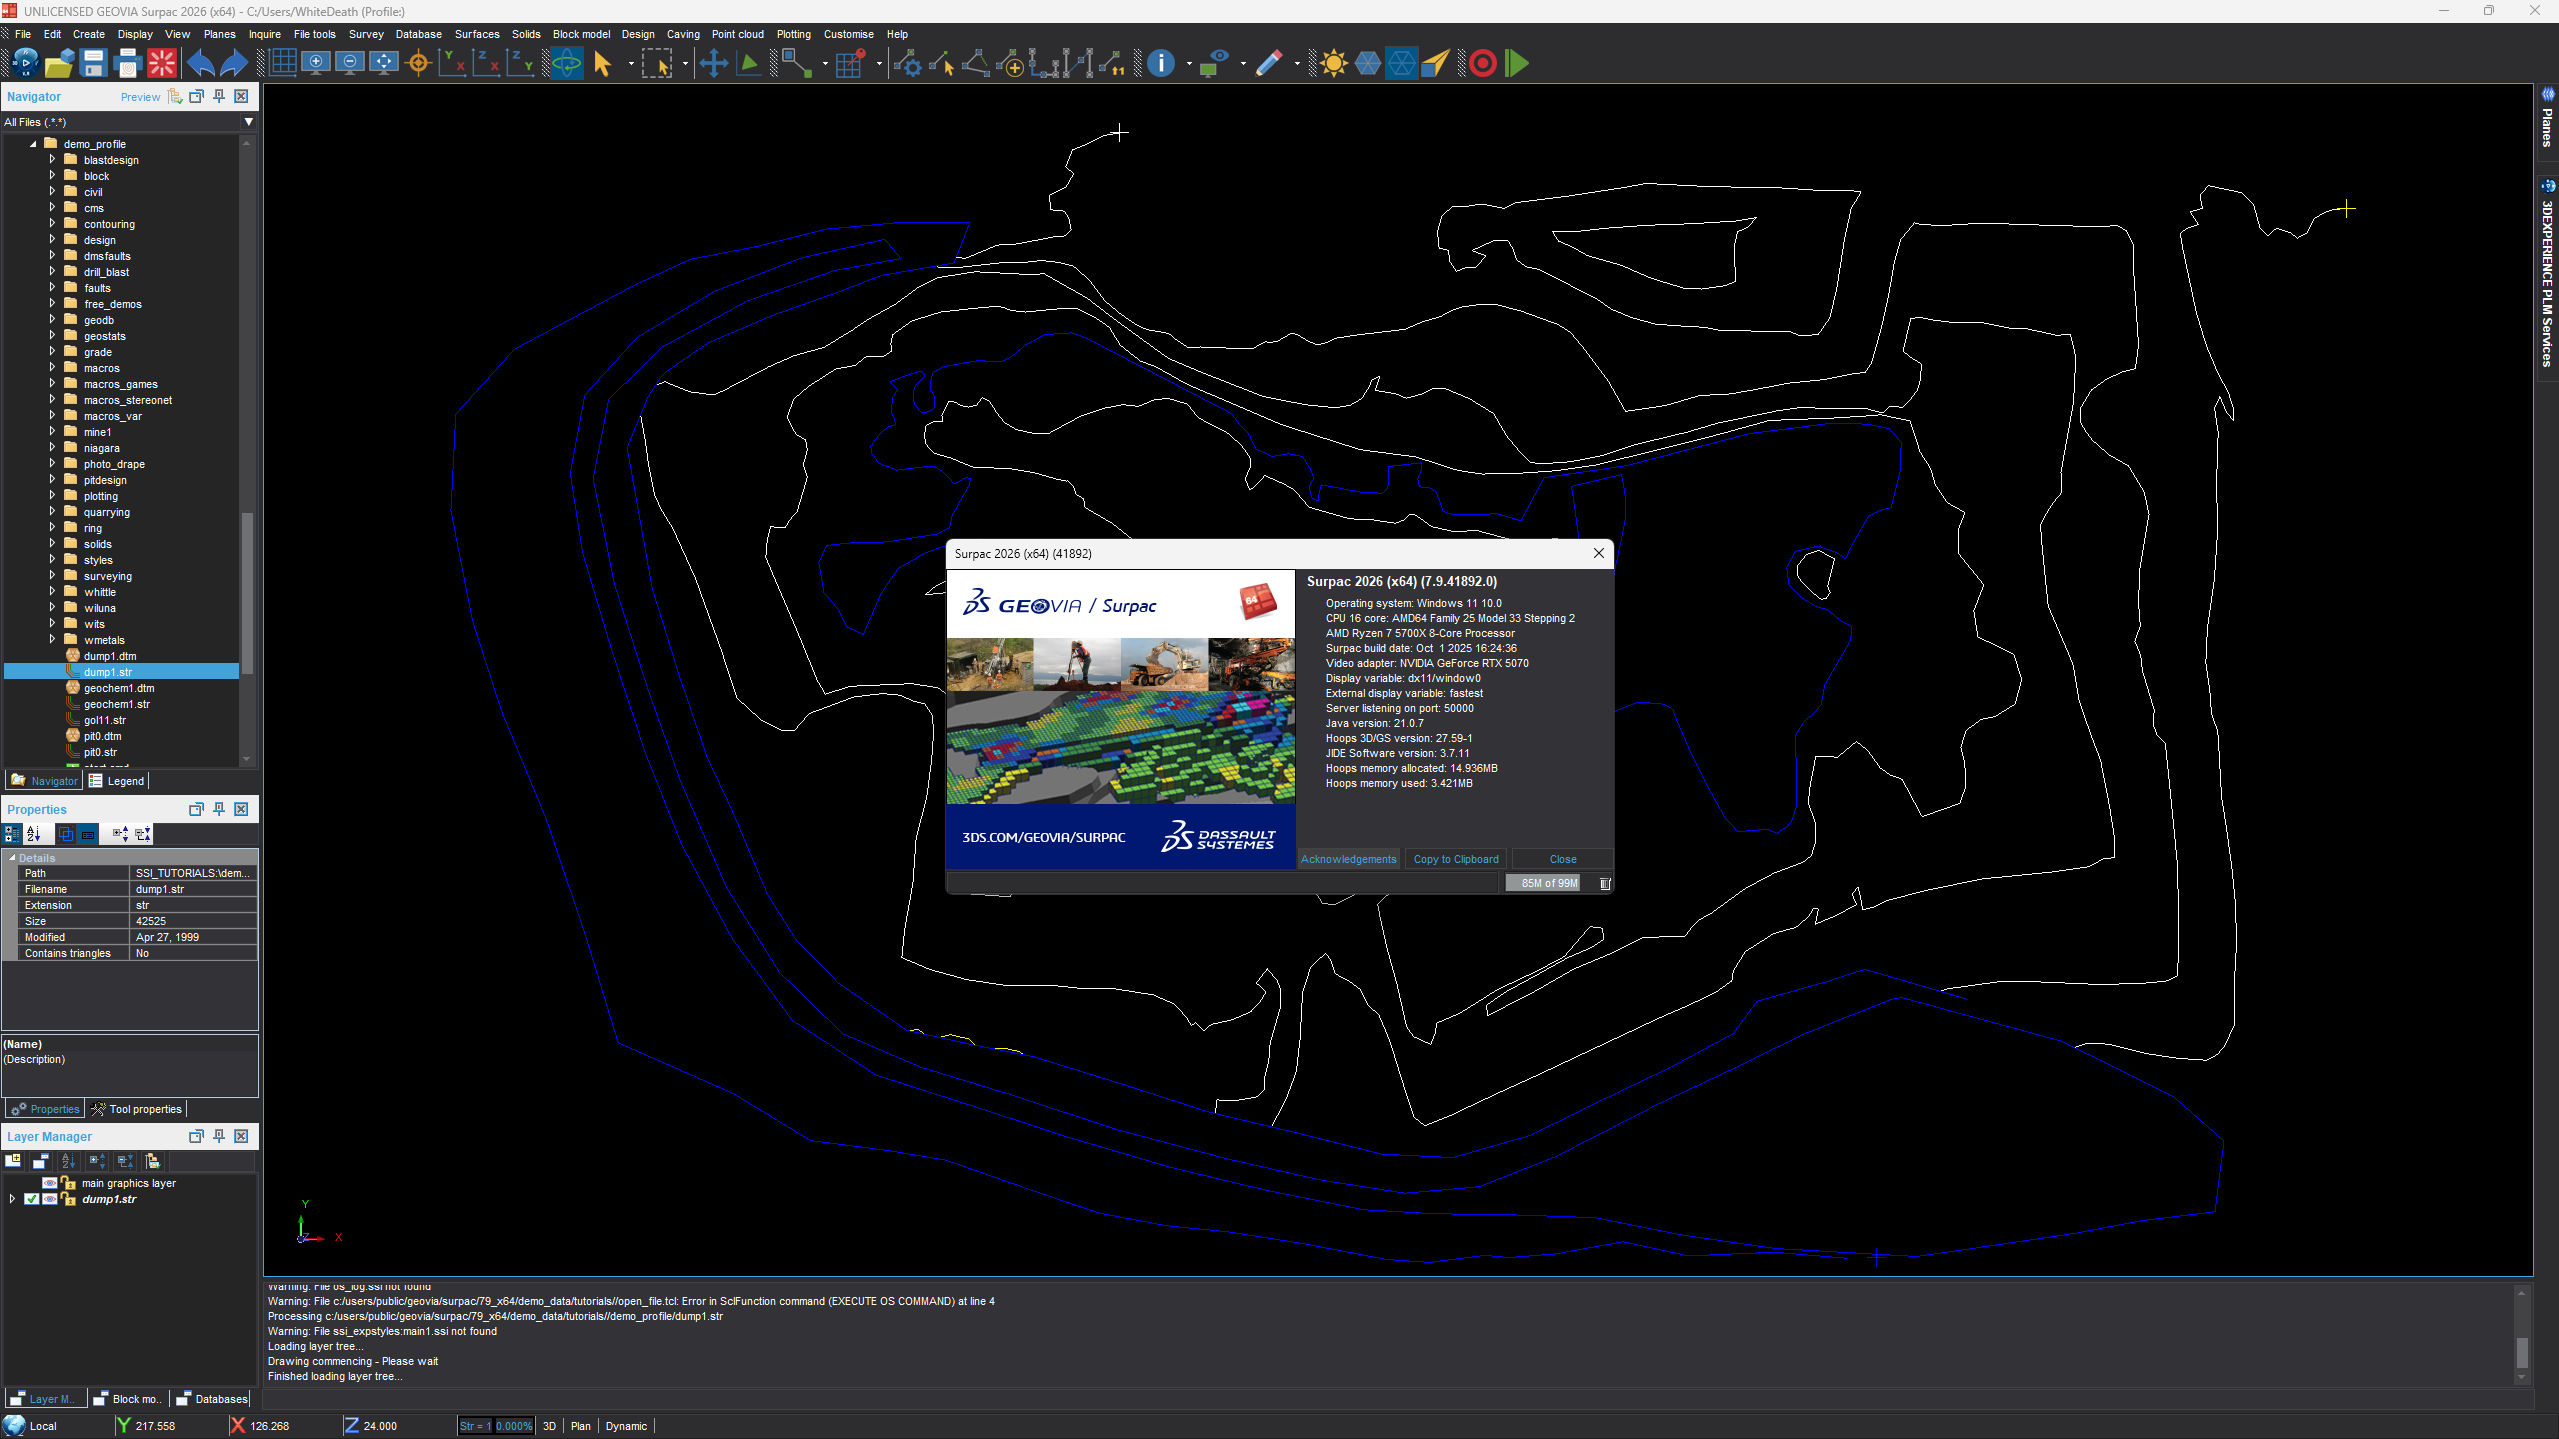
Task: Click the Preview link in Navigator
Action: (x=140, y=97)
